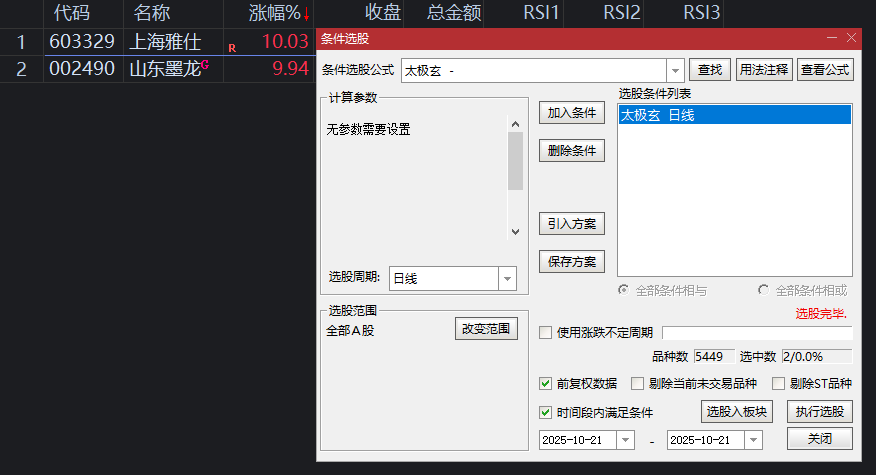Enable the 剔除ST品种 checkbox

778,383
